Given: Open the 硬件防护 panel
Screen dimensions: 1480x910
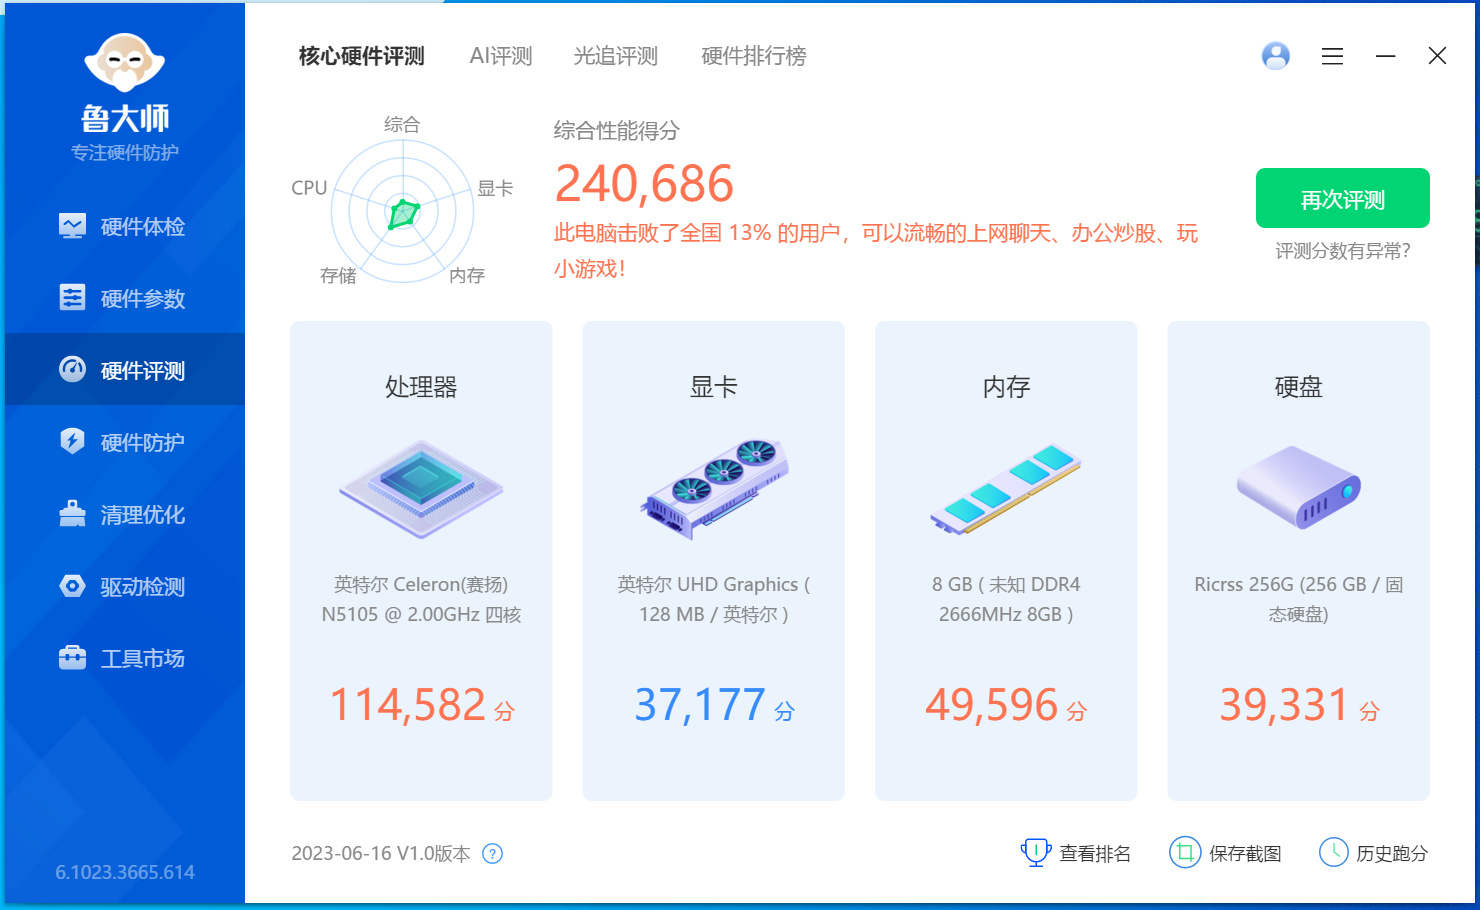Looking at the screenshot, I should click(x=124, y=441).
